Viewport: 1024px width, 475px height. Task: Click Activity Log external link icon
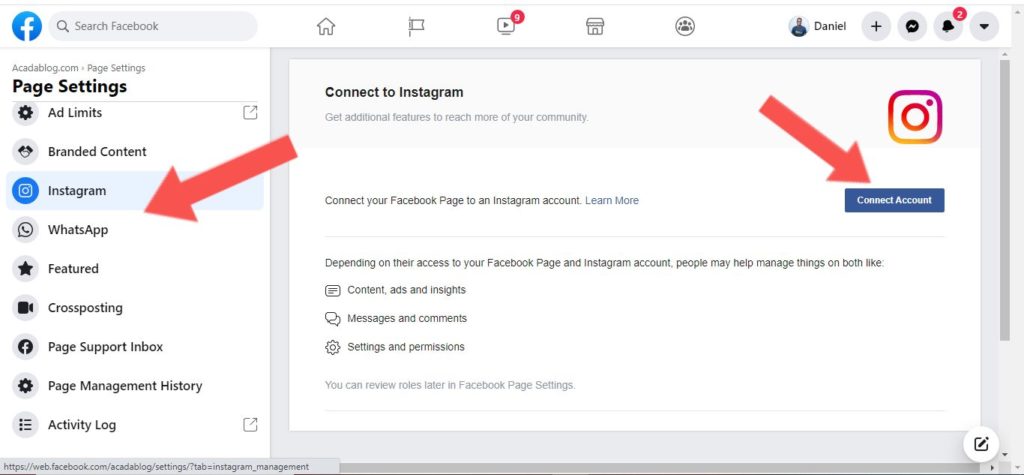pos(250,425)
